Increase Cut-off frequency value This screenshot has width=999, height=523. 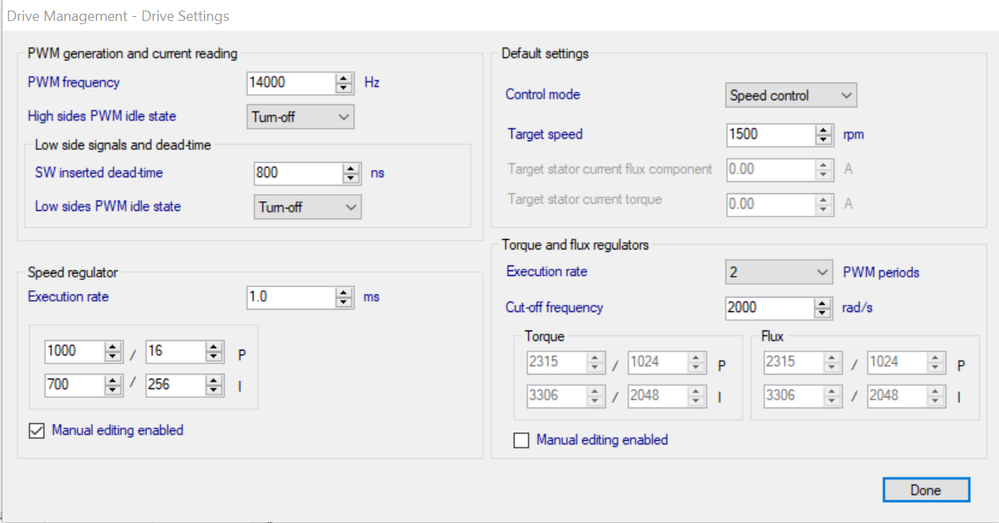(x=823, y=303)
